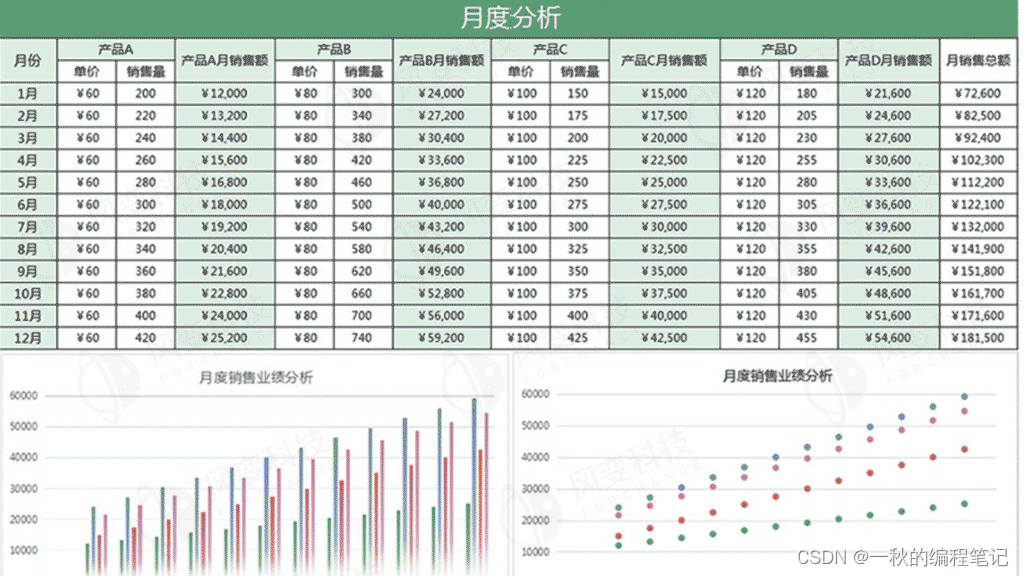Select the 产品C group header
This screenshot has width=1024, height=576.
pos(550,50)
